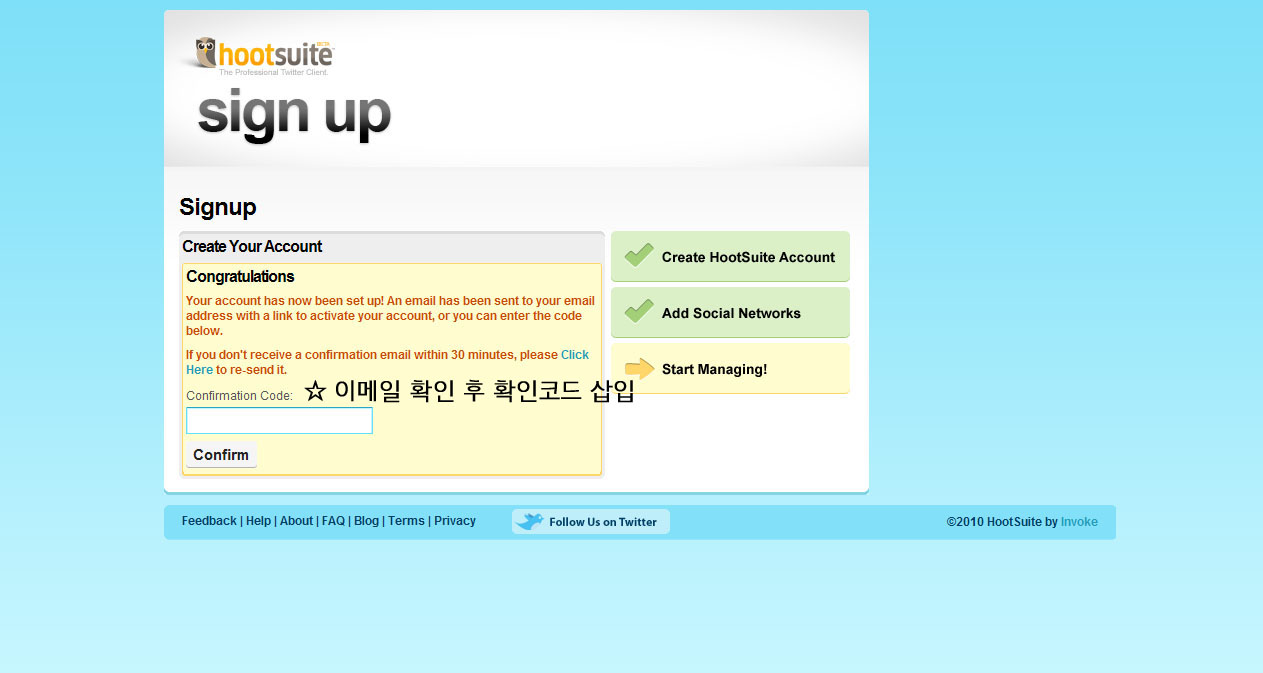1263x673 pixels.
Task: Click the ©2010 HootSuite copyright text
Action: [1002, 522]
